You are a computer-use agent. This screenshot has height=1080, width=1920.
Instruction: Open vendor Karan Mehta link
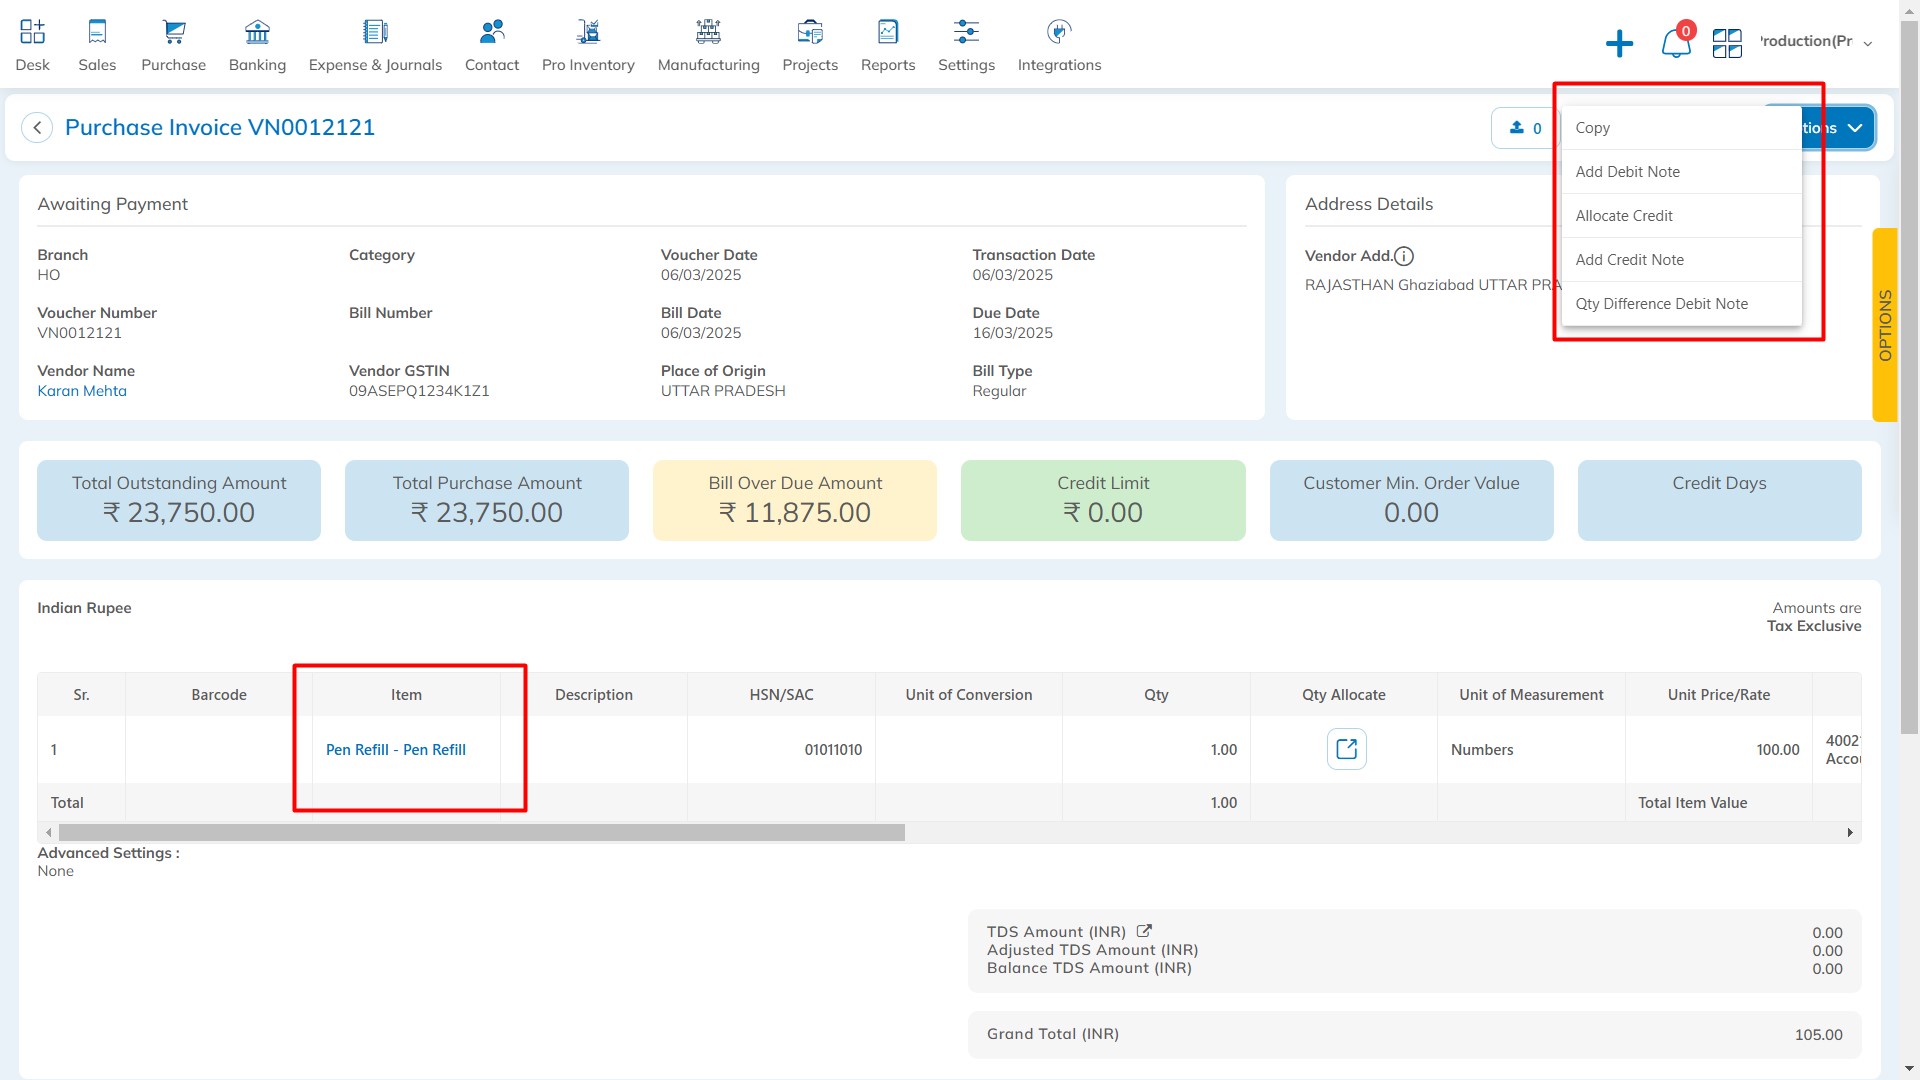[x=82, y=391]
